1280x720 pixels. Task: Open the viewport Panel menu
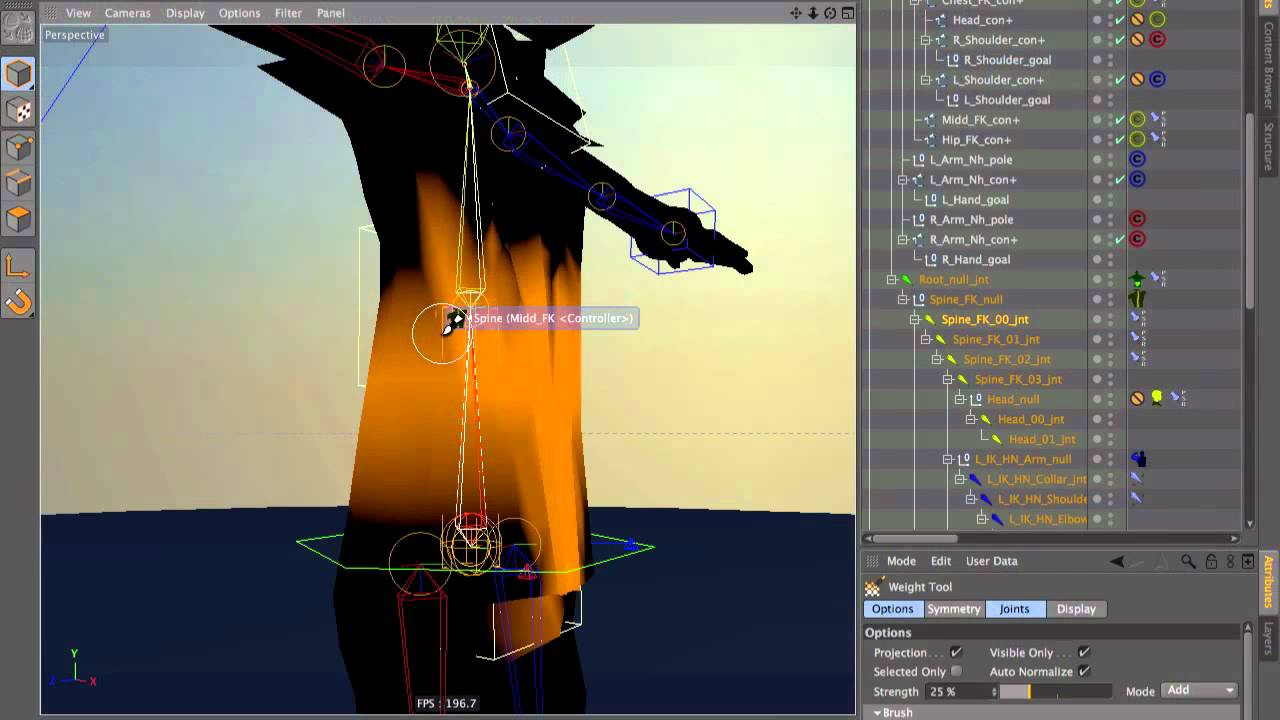pos(331,13)
